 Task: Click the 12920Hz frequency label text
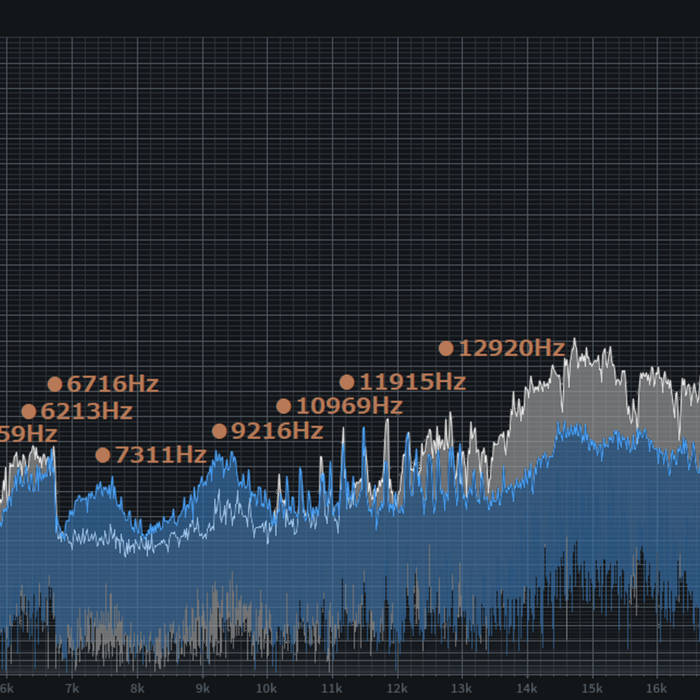pyautogui.click(x=512, y=348)
